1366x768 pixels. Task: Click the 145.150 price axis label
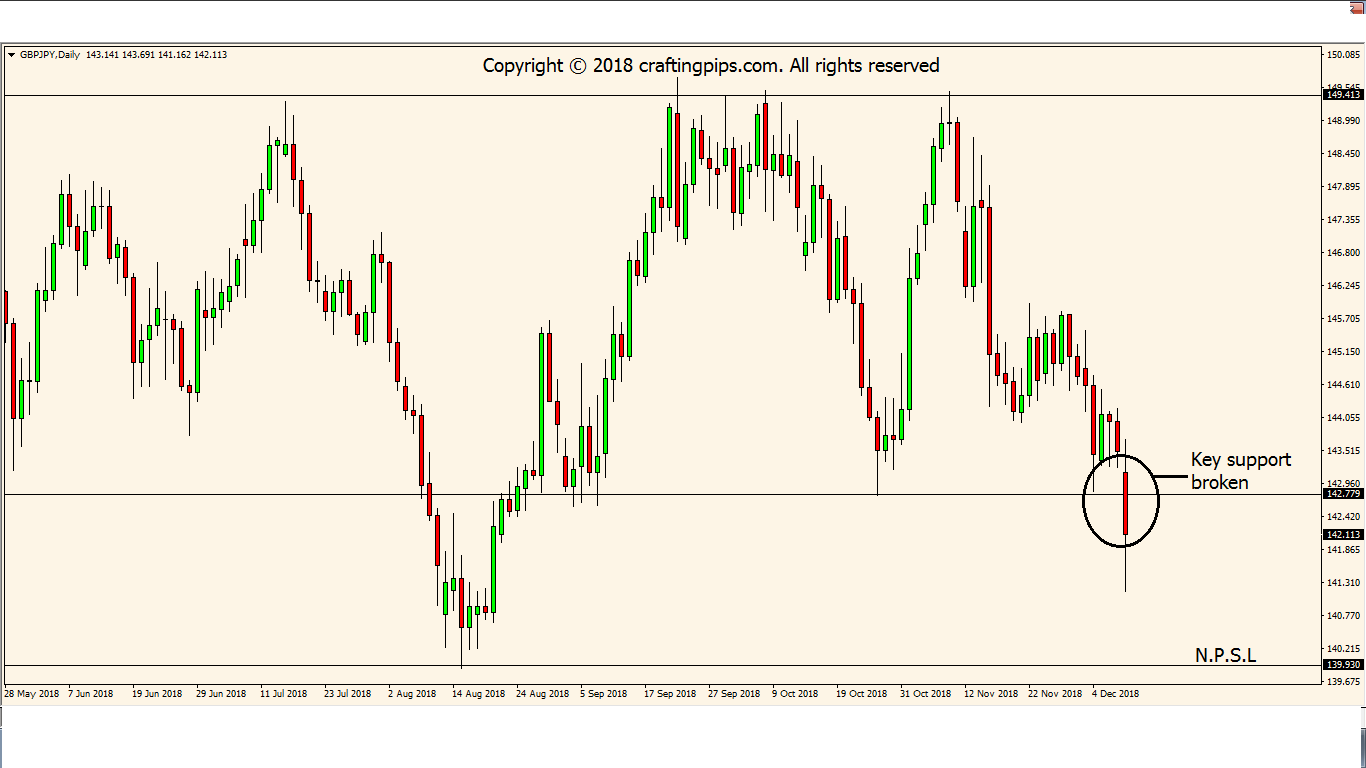1344,352
